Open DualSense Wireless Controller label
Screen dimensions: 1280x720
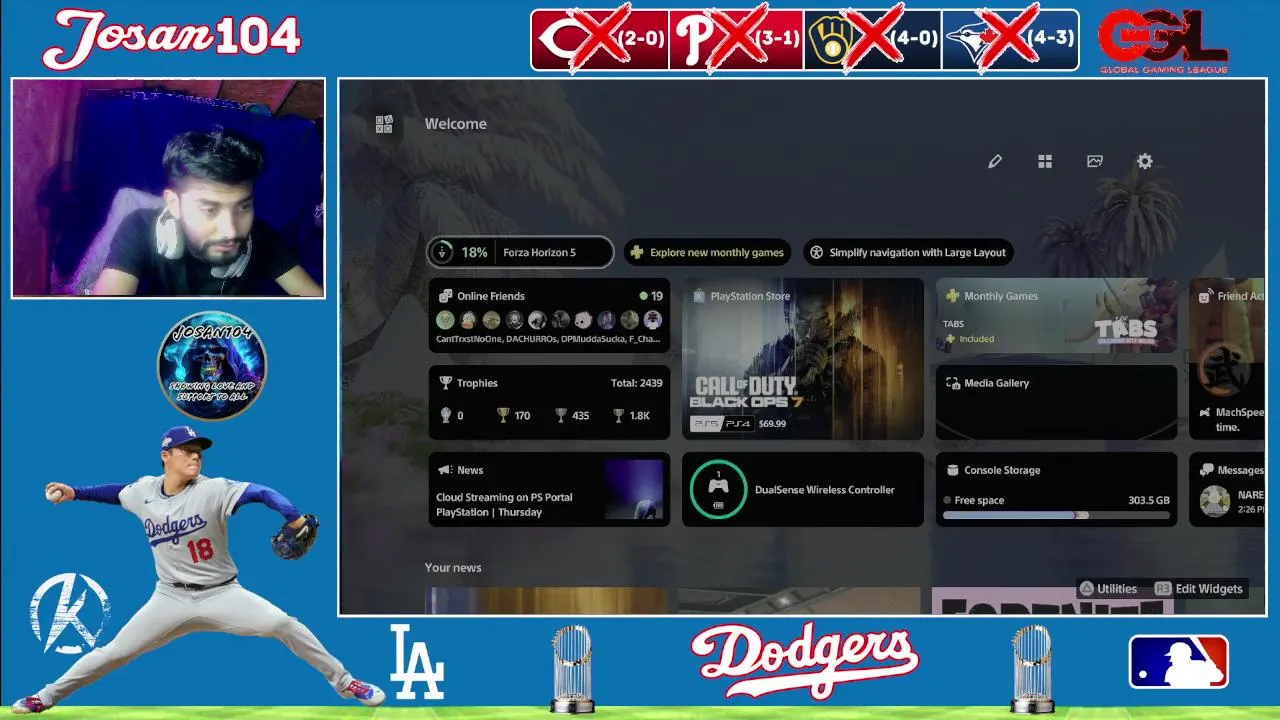825,490
